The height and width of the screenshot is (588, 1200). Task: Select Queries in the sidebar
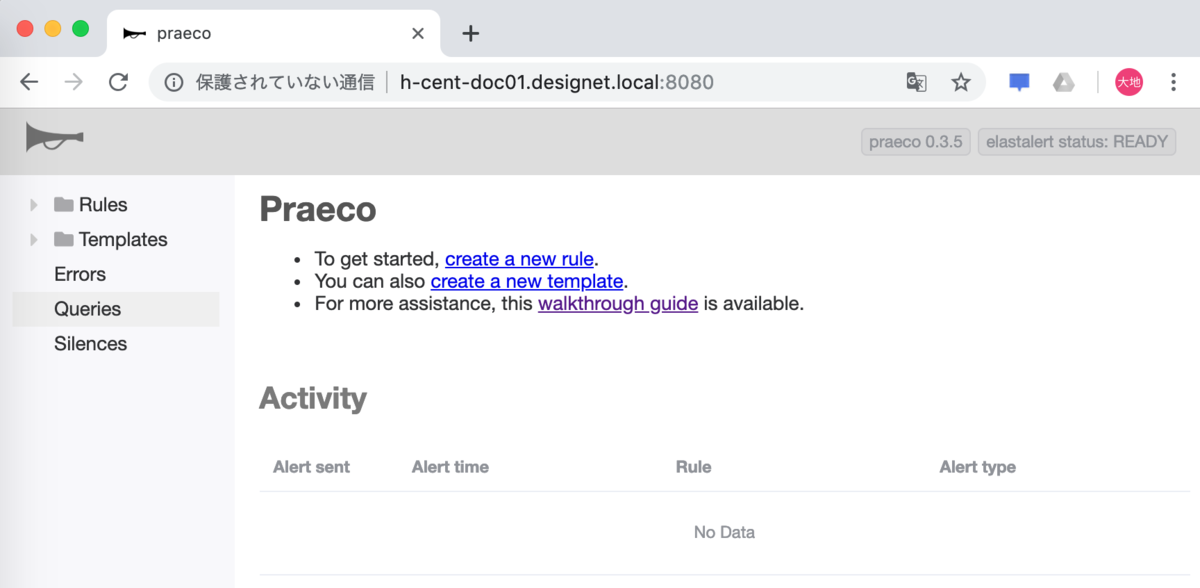(x=88, y=309)
